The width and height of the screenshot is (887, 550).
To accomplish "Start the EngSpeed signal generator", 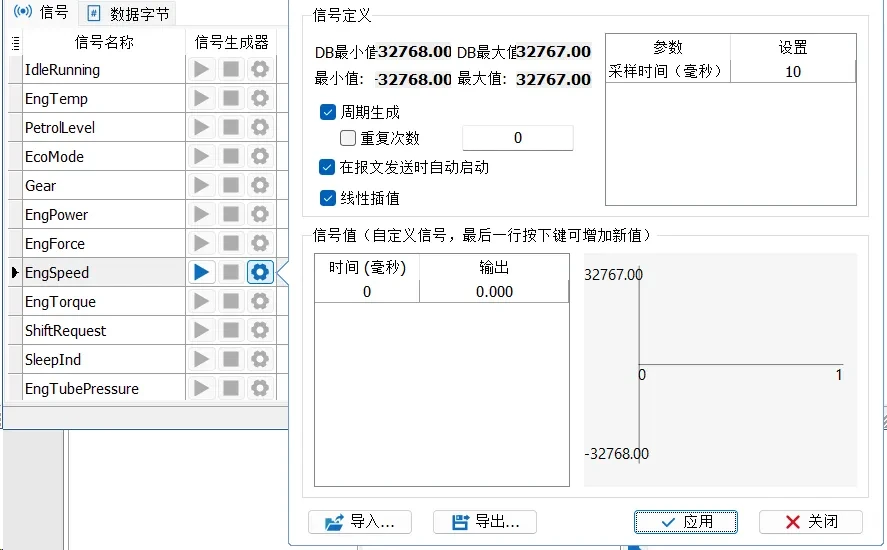I will coord(202,272).
